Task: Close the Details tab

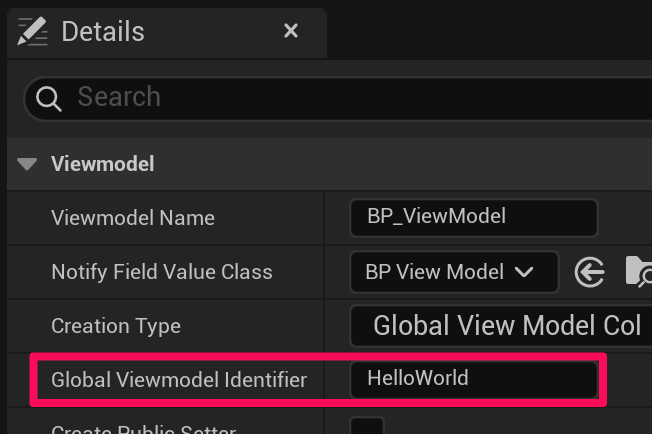Action: point(291,31)
